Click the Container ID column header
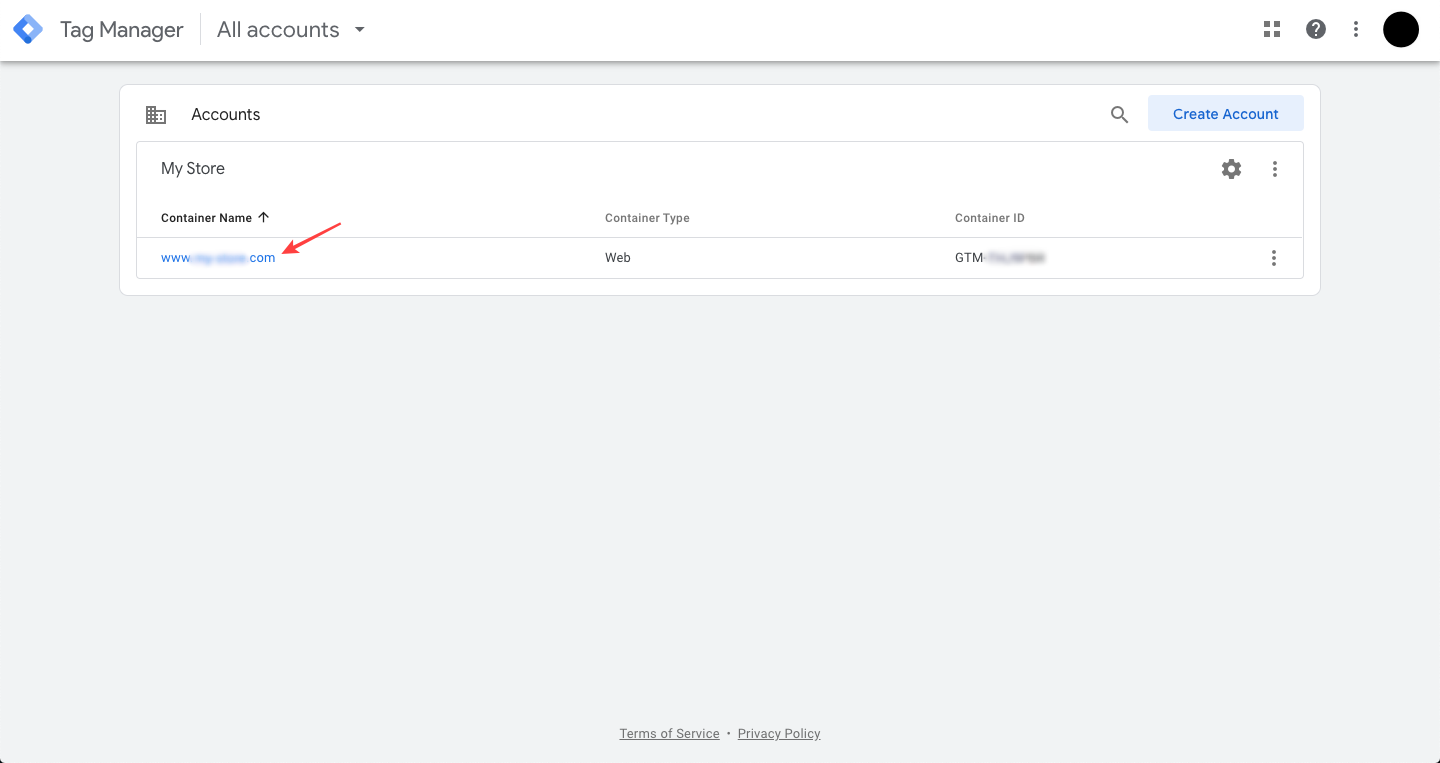This screenshot has height=763, width=1440. [989, 217]
